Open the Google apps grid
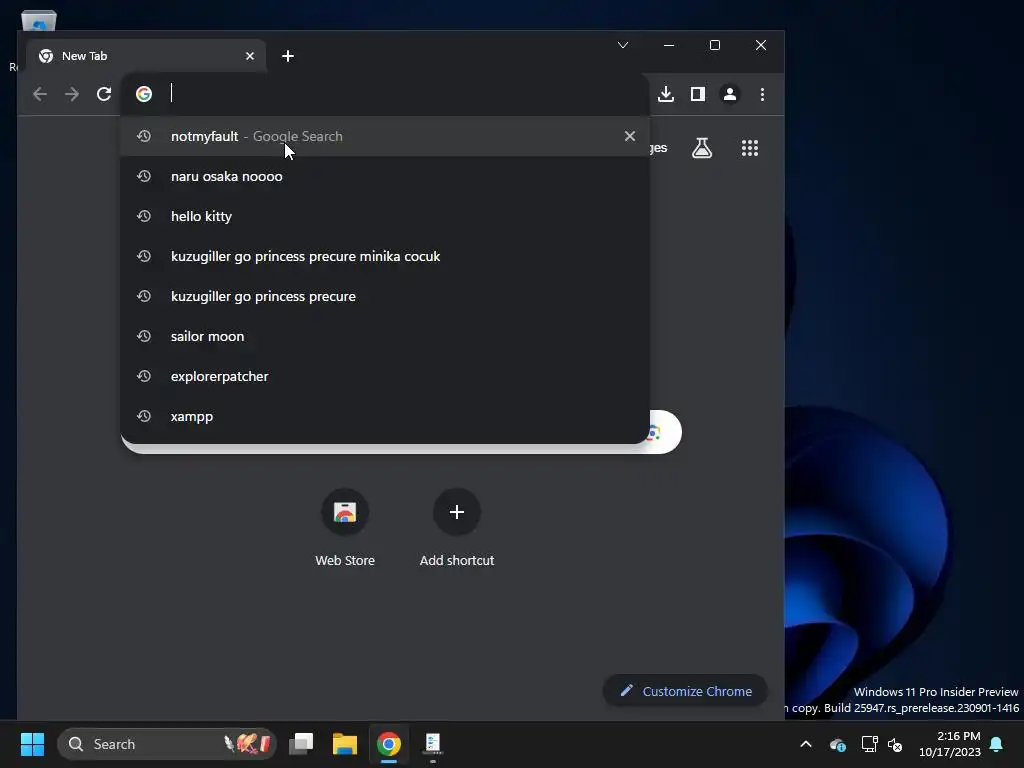Viewport: 1024px width, 768px height. (750, 148)
